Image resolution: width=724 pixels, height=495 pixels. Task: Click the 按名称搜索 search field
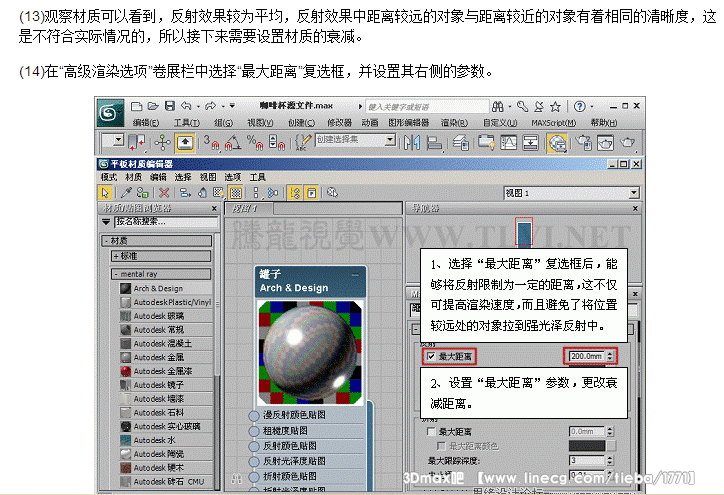pyautogui.click(x=166, y=222)
